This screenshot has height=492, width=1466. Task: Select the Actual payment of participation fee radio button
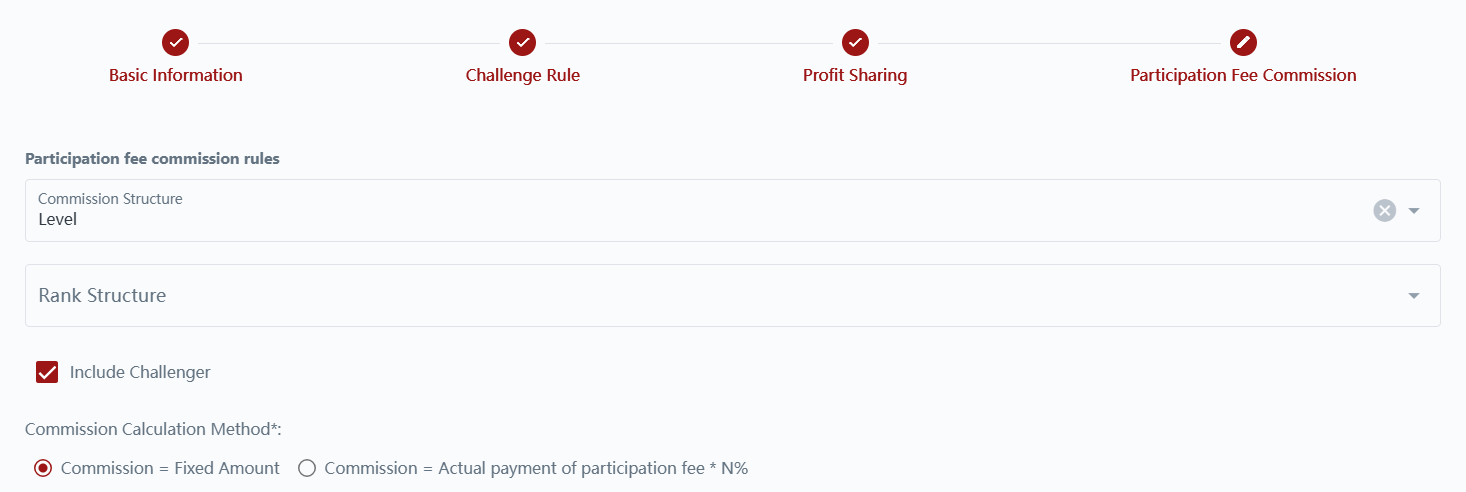click(307, 468)
